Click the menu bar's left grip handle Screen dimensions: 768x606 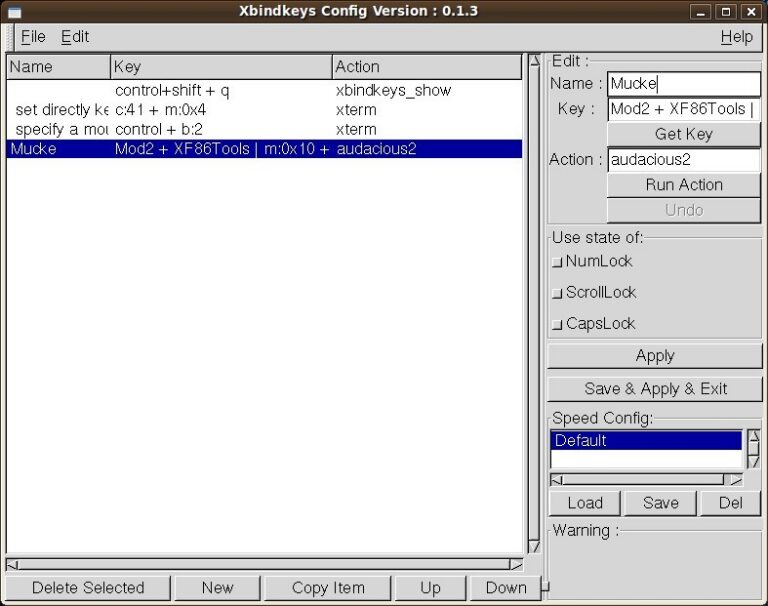(x=11, y=37)
